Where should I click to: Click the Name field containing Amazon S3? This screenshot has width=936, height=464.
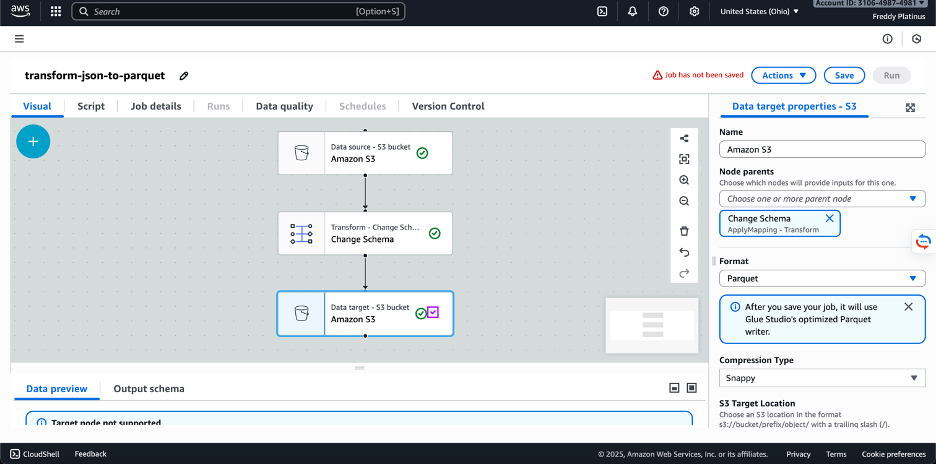tap(822, 149)
